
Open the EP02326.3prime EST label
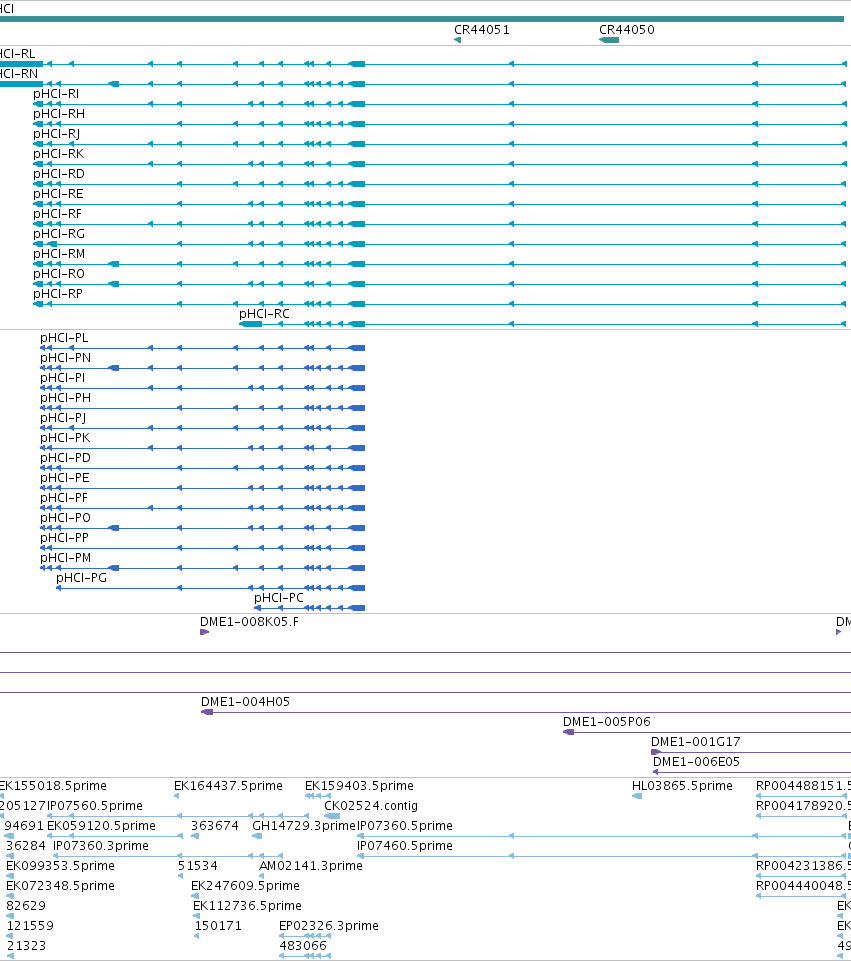(328, 926)
